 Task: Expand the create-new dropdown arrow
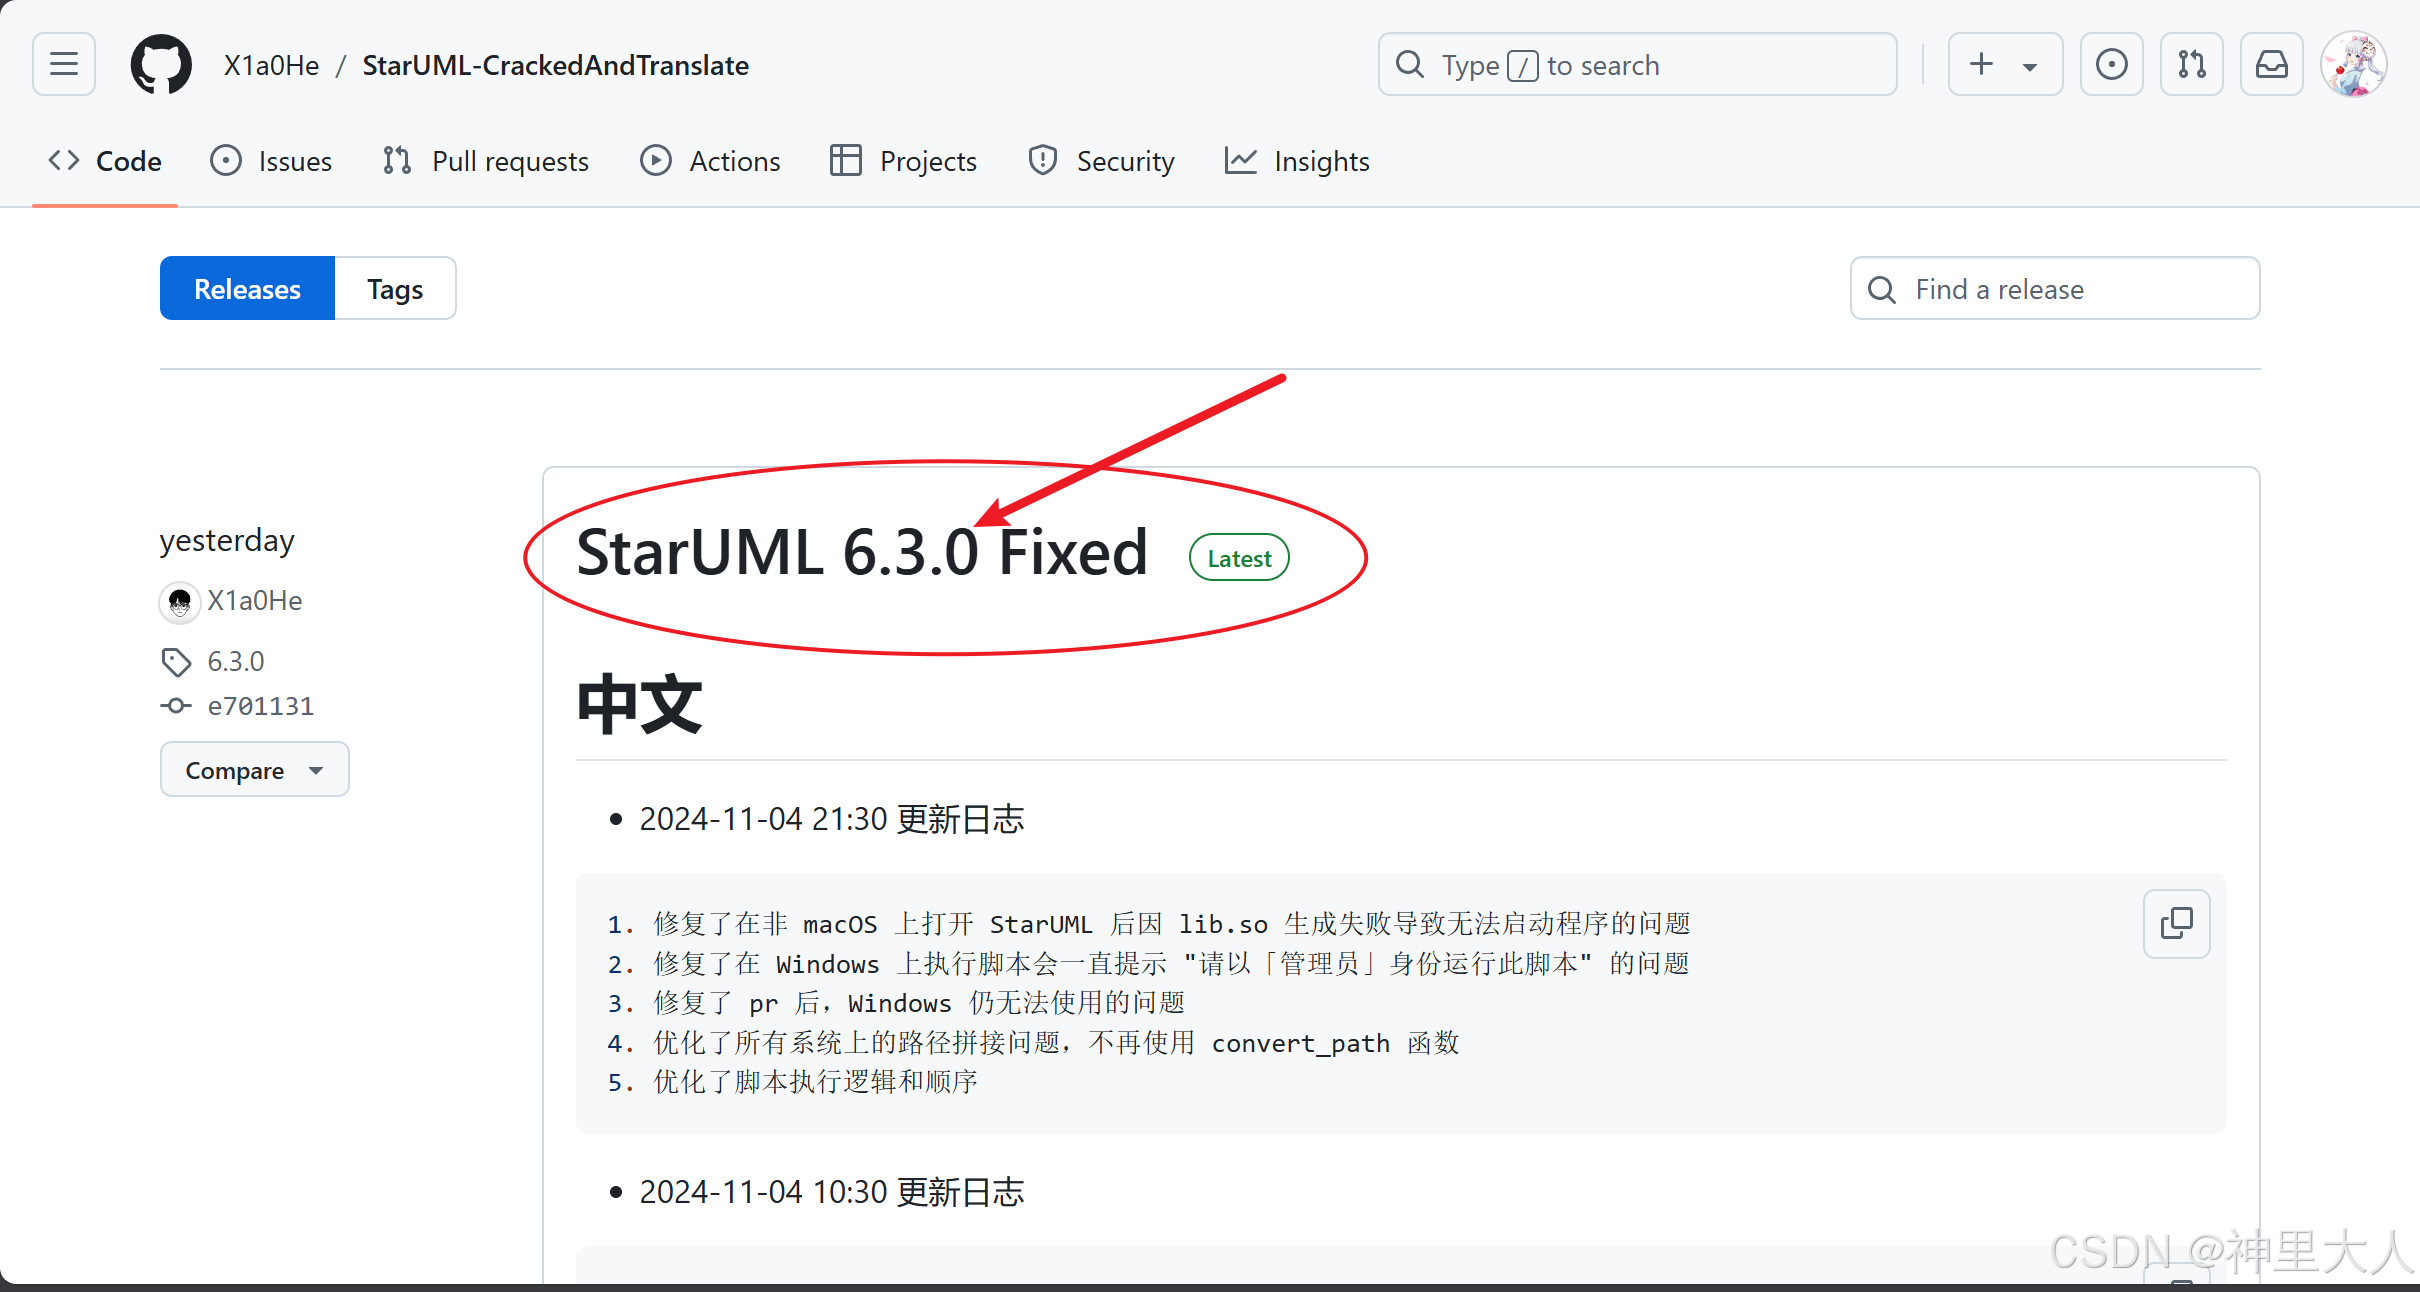point(2030,67)
